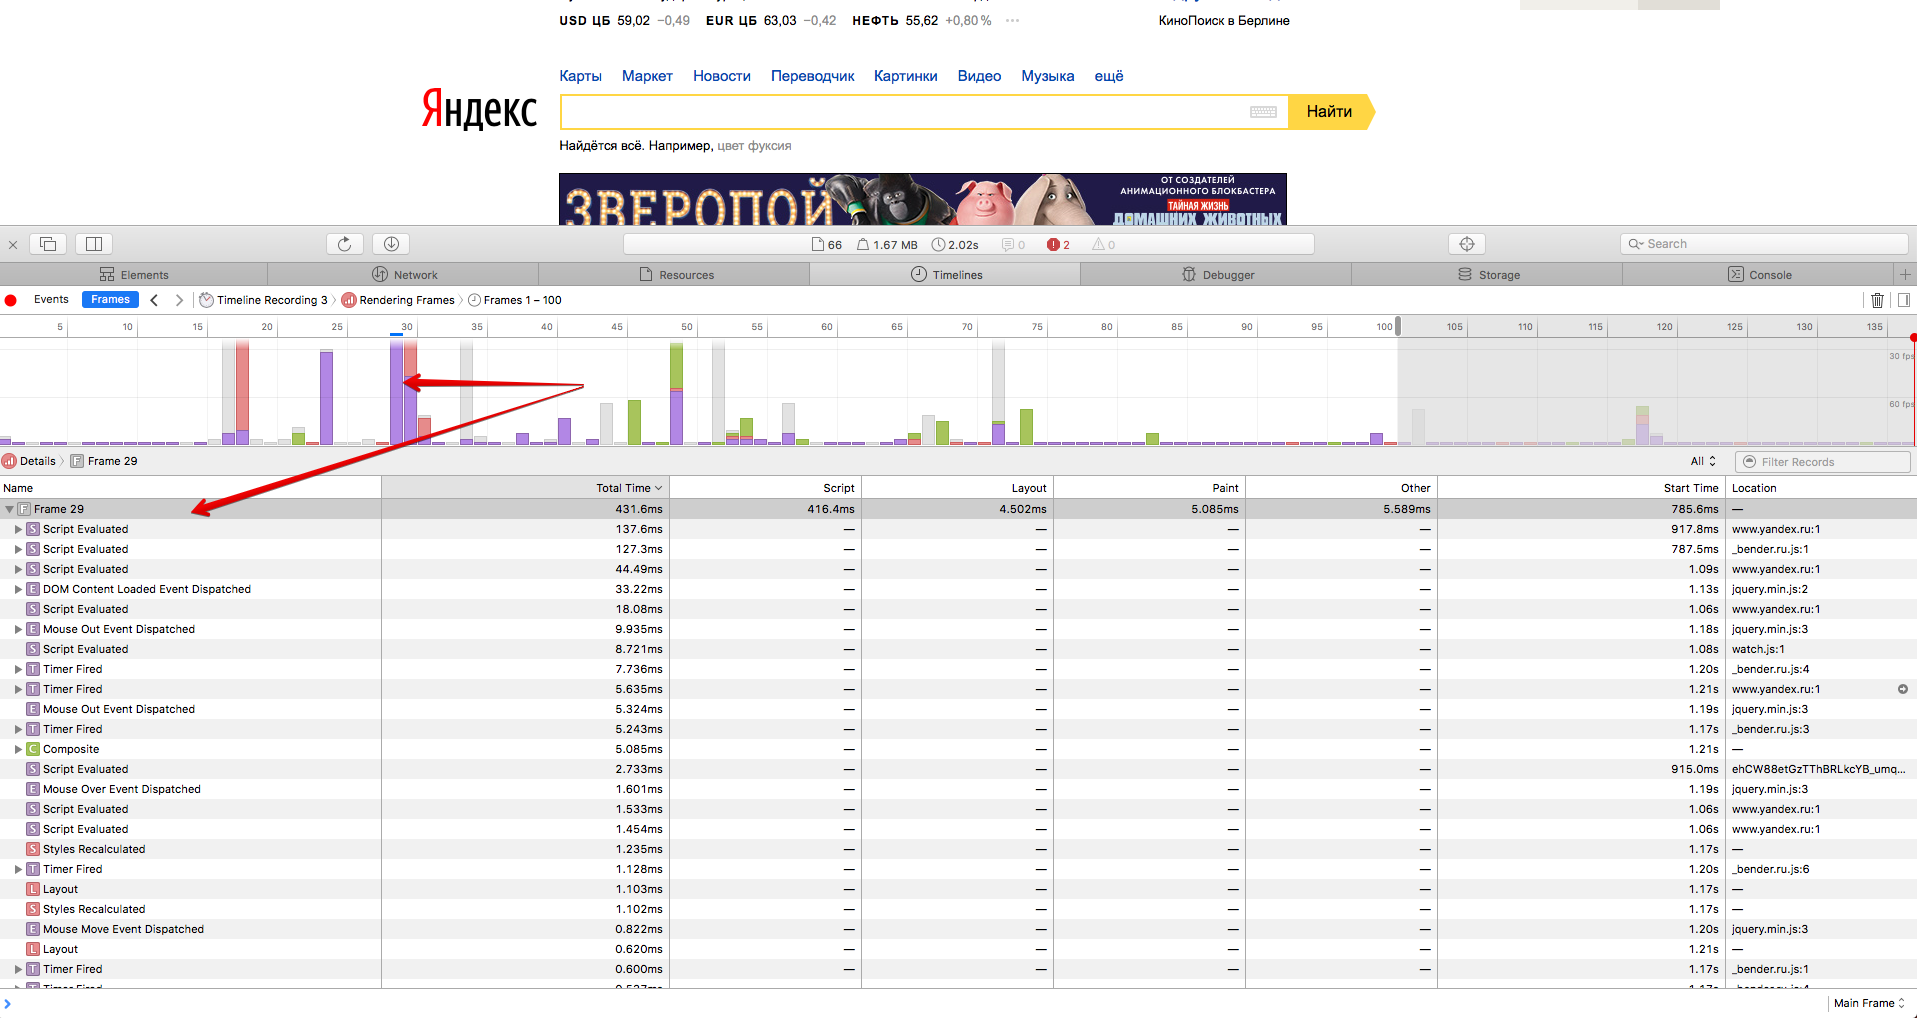The width and height of the screenshot is (1917, 1018).
Task: Expand the 127.3ms Script Evaluated row
Action: click(x=18, y=549)
